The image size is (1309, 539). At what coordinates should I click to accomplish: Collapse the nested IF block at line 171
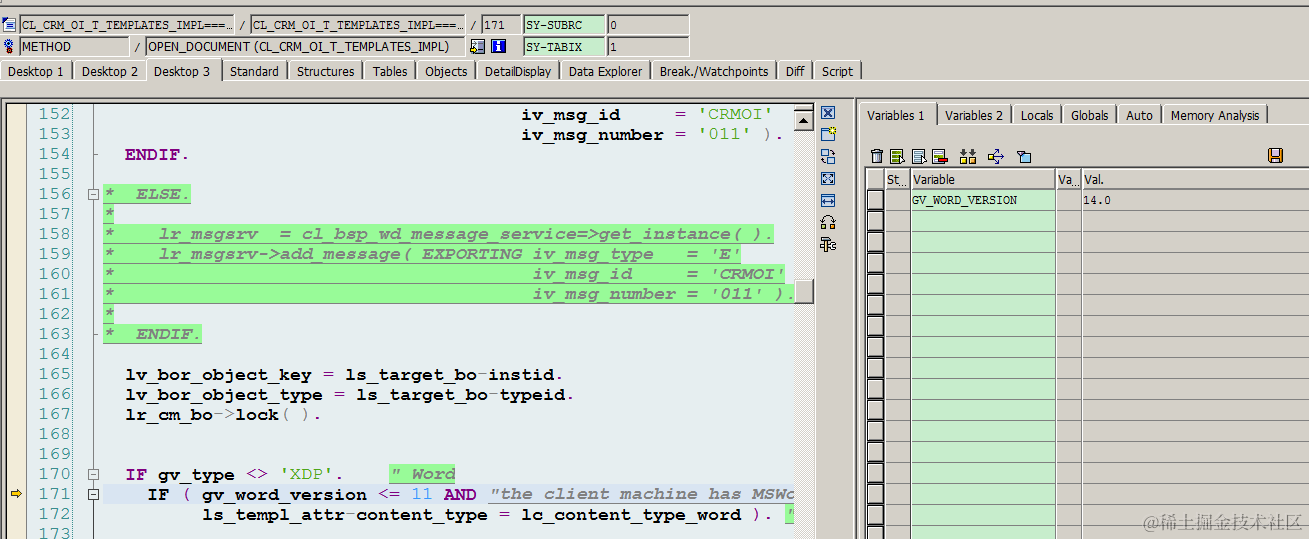point(93,494)
